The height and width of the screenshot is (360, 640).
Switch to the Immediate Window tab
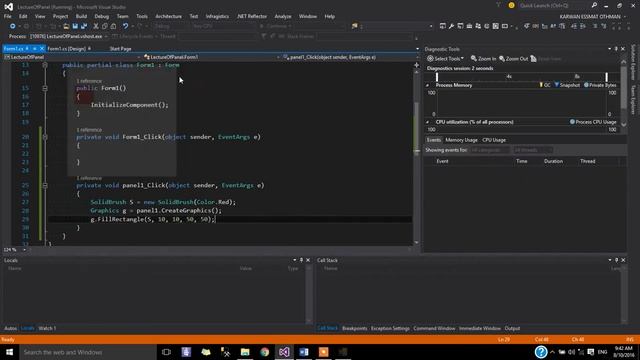coord(480,328)
